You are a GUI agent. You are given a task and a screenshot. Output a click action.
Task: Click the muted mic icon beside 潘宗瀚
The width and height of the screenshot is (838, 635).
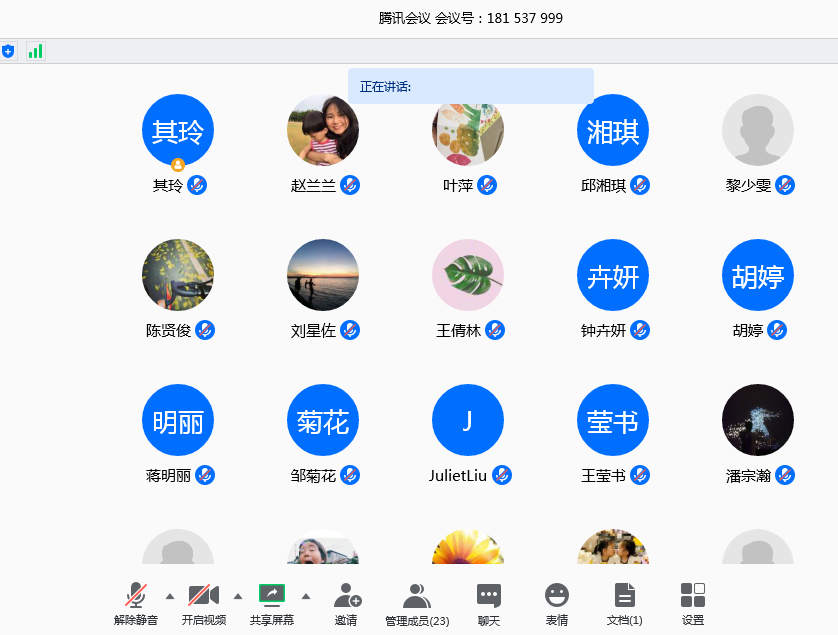coord(785,475)
